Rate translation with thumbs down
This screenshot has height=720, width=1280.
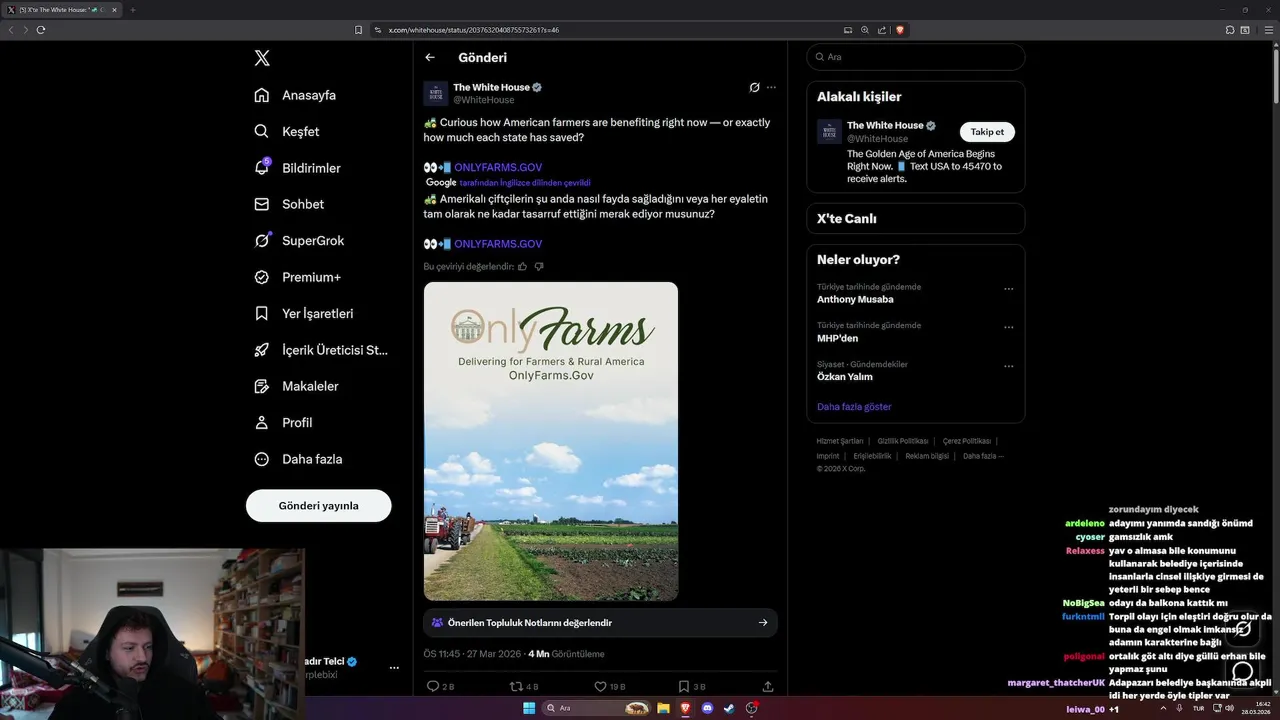tap(539, 267)
